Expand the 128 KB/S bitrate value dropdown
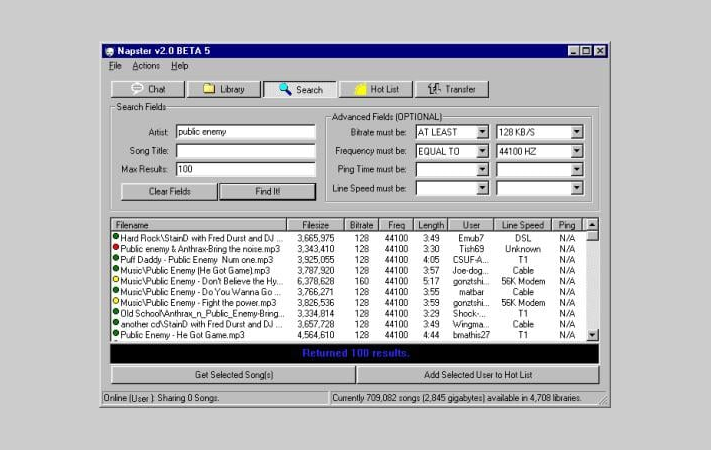 (x=576, y=132)
